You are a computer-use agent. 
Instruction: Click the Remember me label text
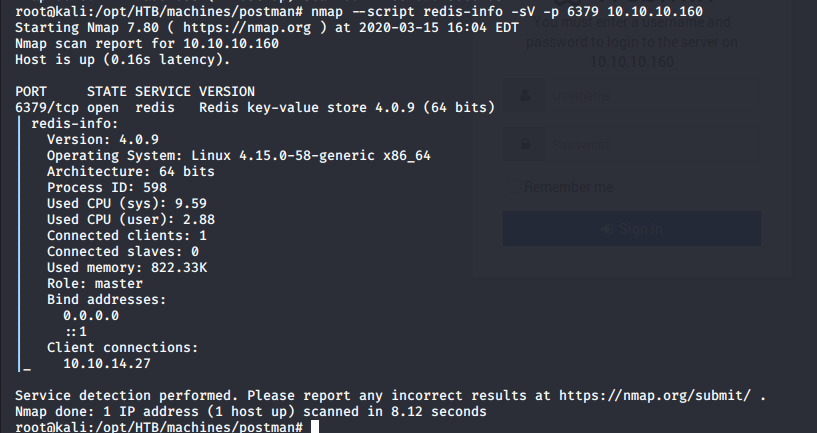coord(569,187)
